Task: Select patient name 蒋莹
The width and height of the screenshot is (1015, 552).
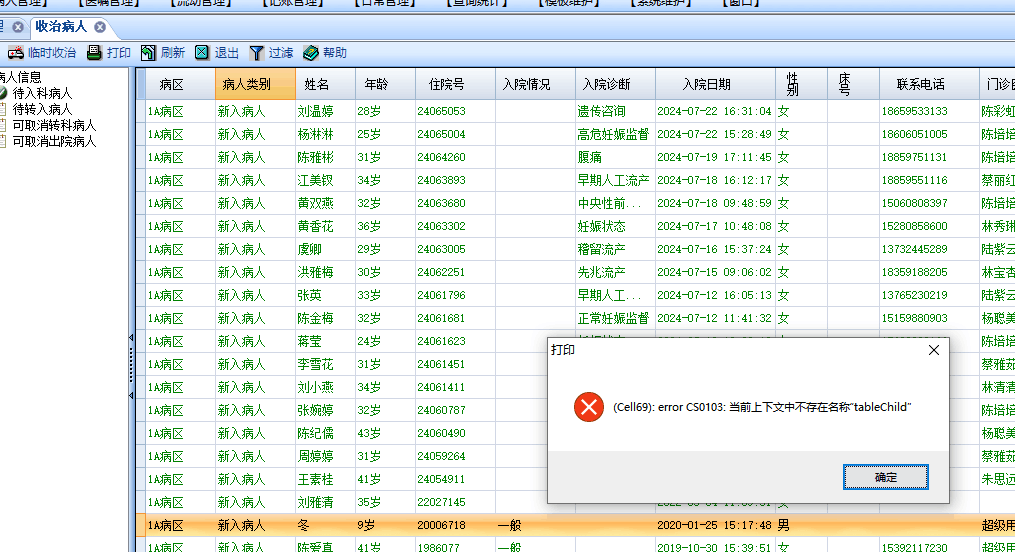Action: [309, 341]
